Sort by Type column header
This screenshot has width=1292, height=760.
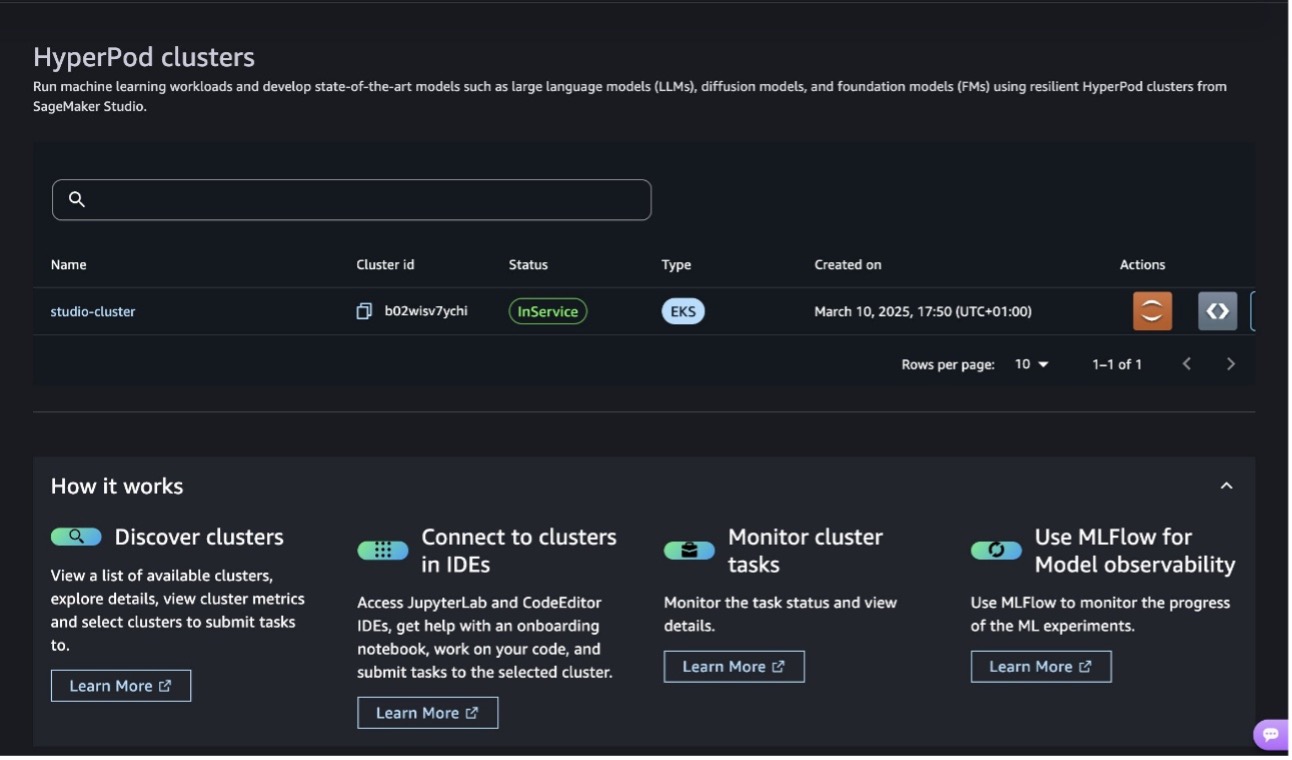point(676,265)
